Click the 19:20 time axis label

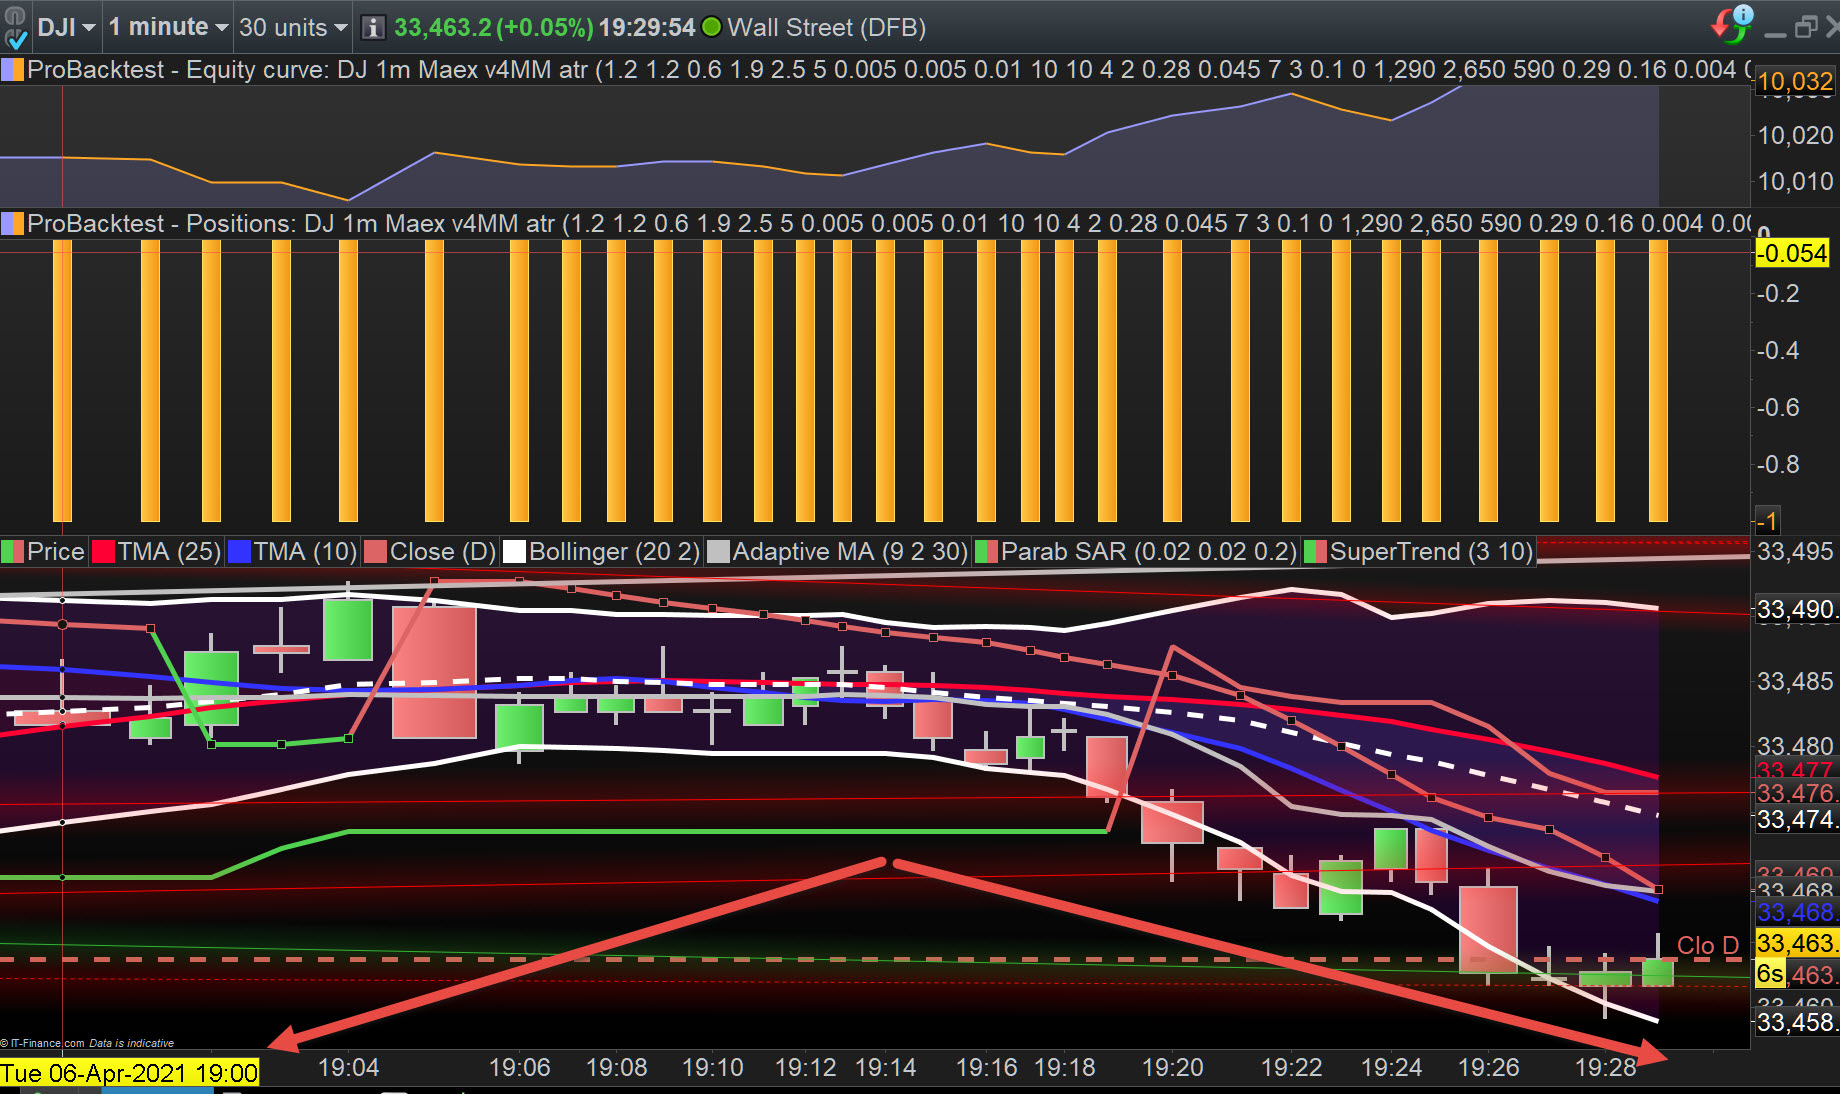1172,1068
